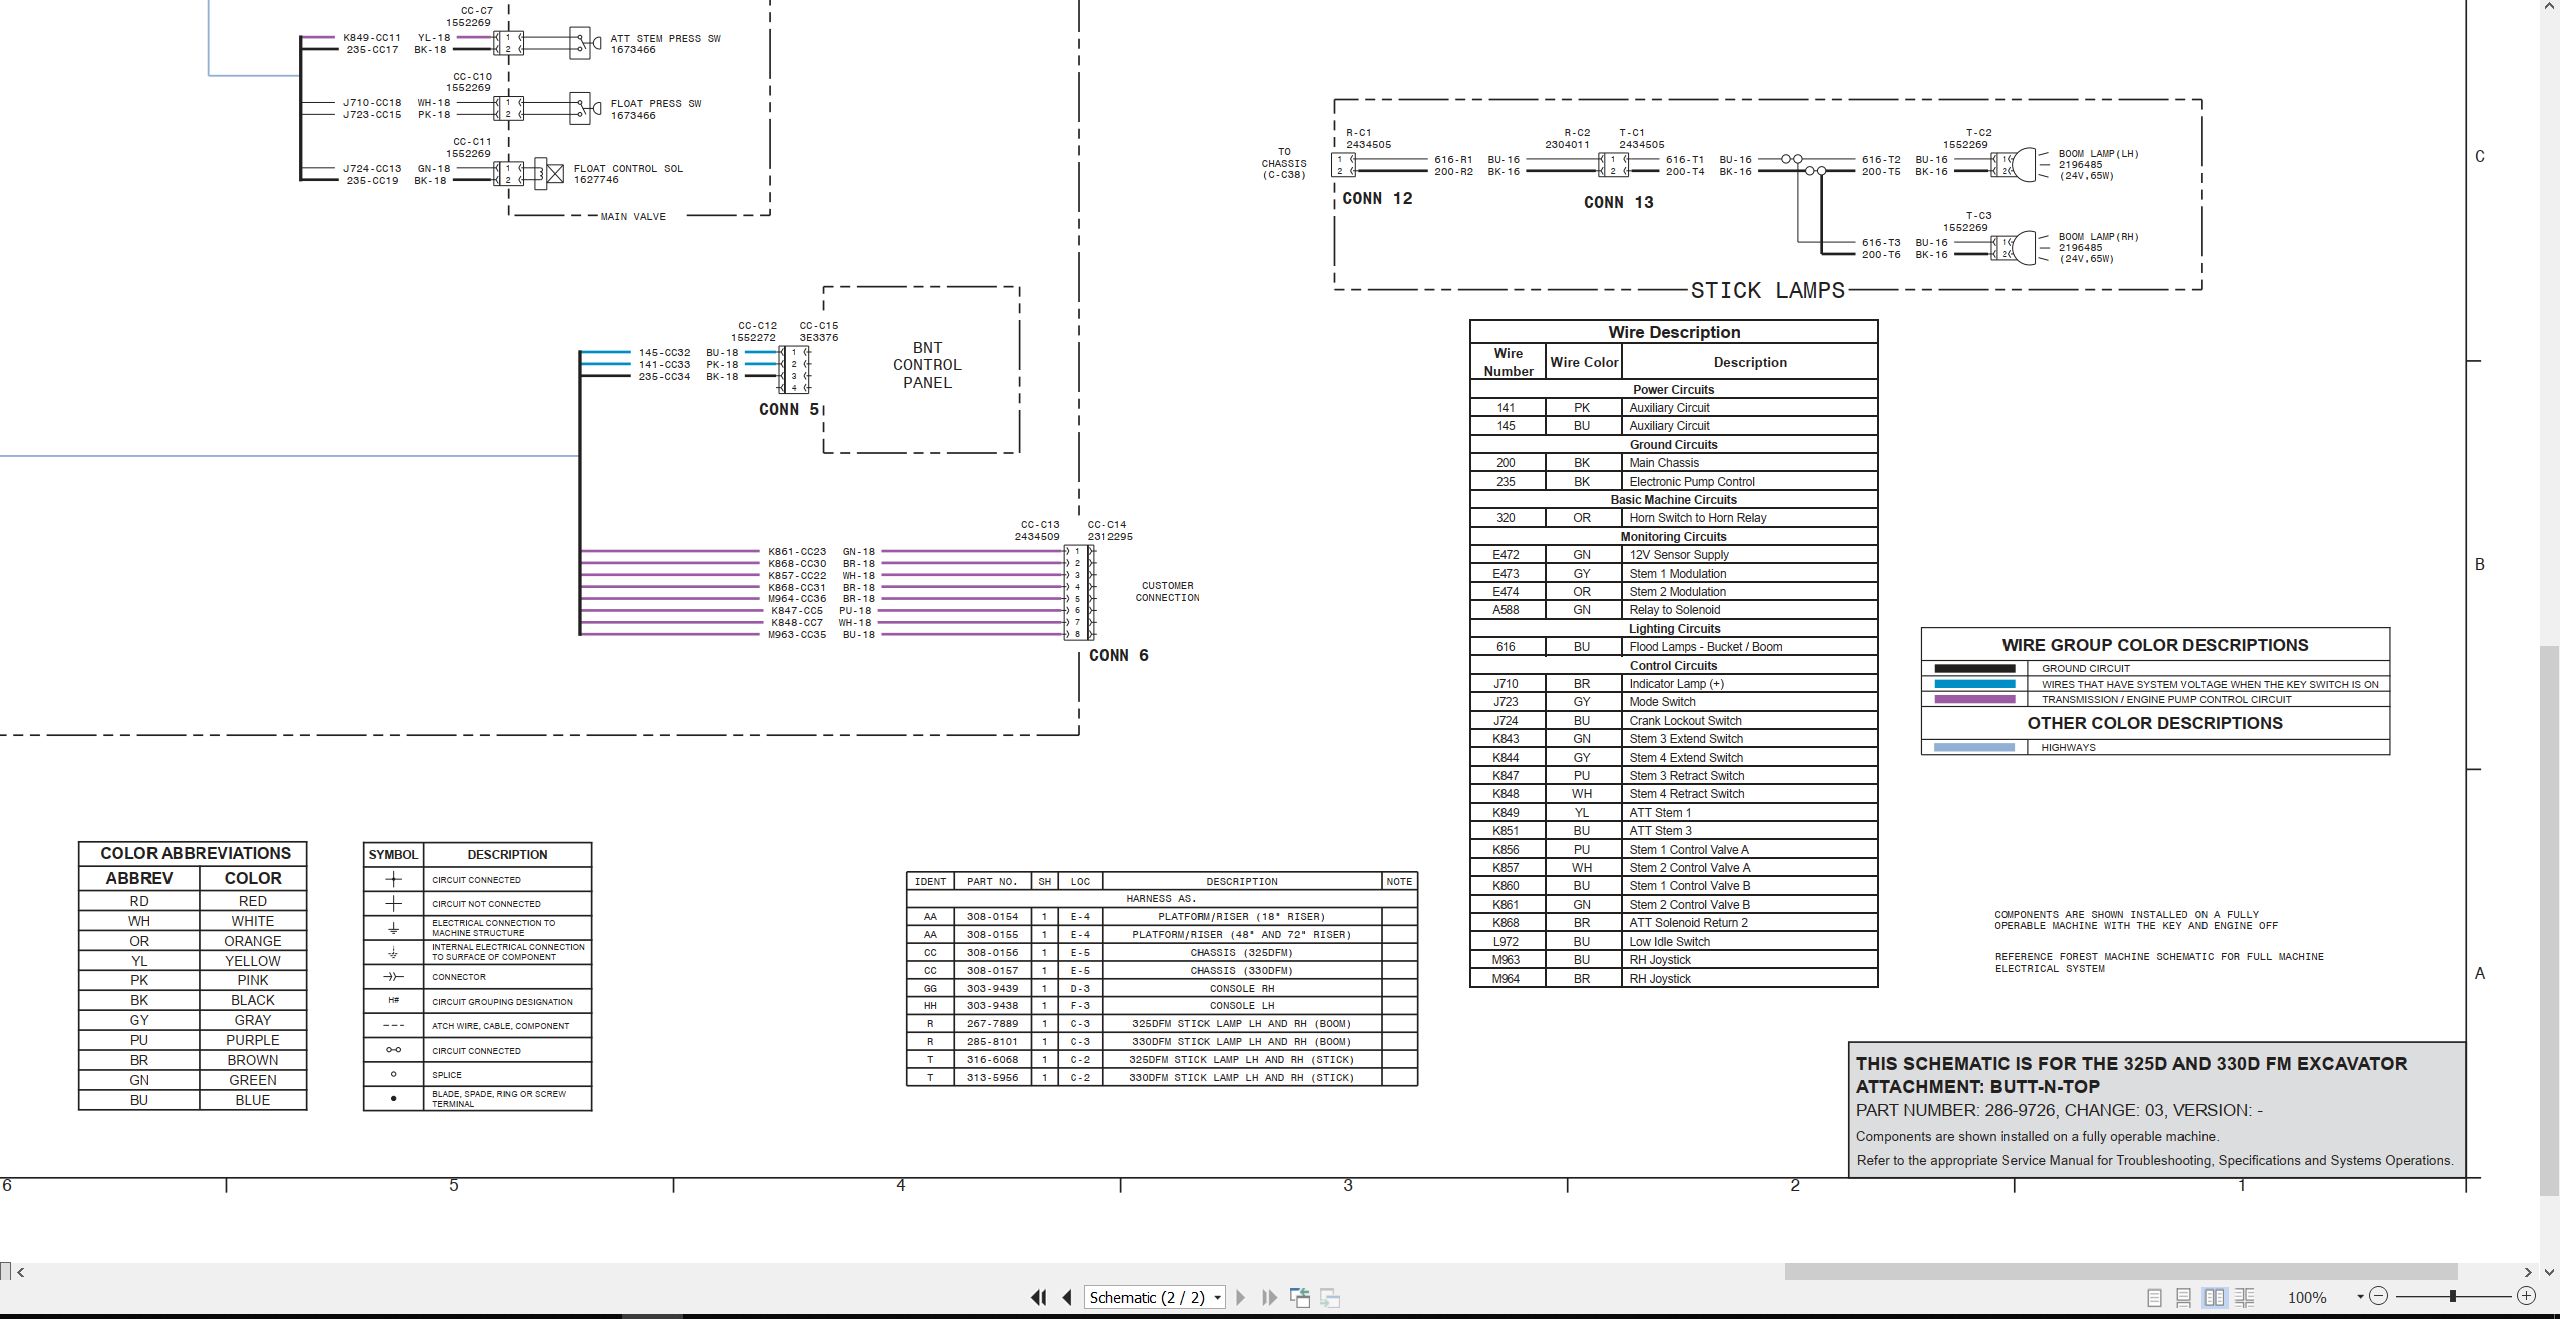Click the purple pump control circuit swatch
The height and width of the screenshot is (1319, 2560).
(x=1974, y=700)
